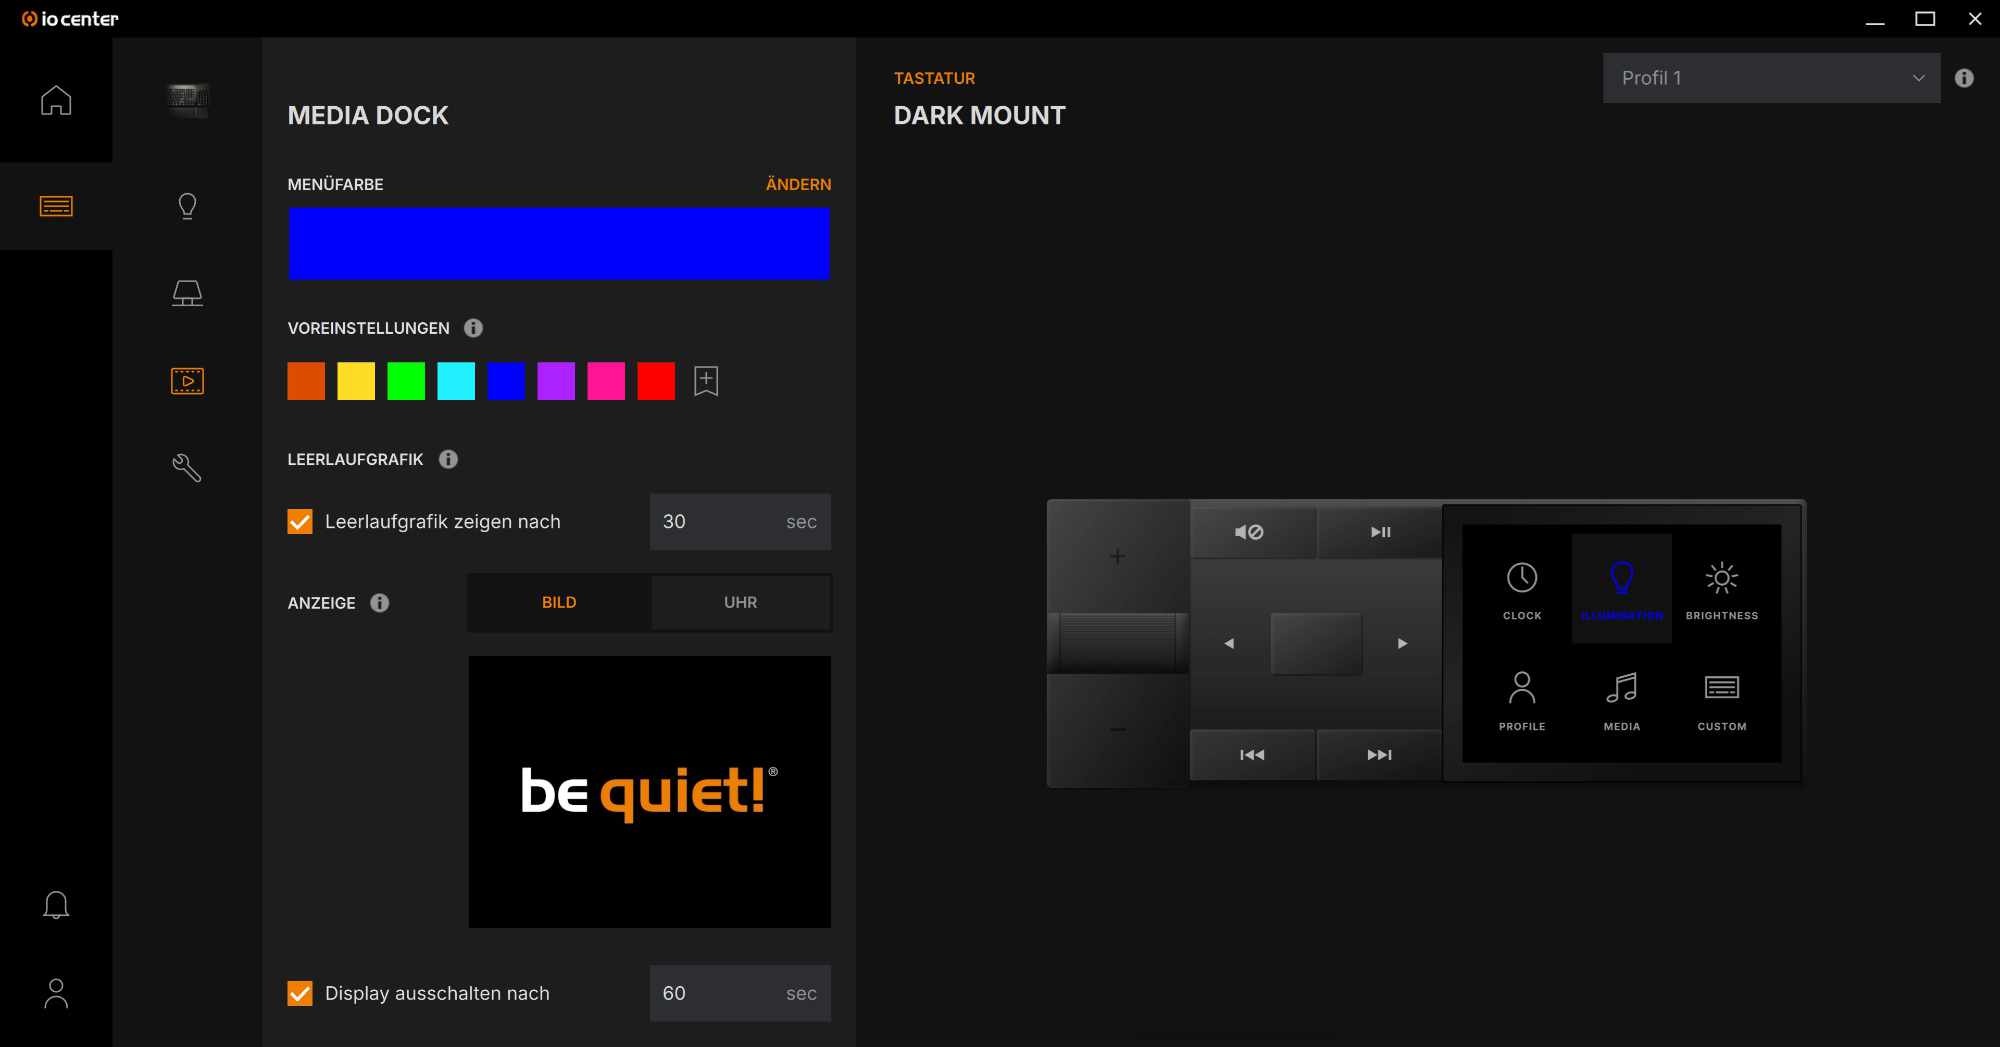
Task: Select the BILD display tab
Action: coord(559,602)
